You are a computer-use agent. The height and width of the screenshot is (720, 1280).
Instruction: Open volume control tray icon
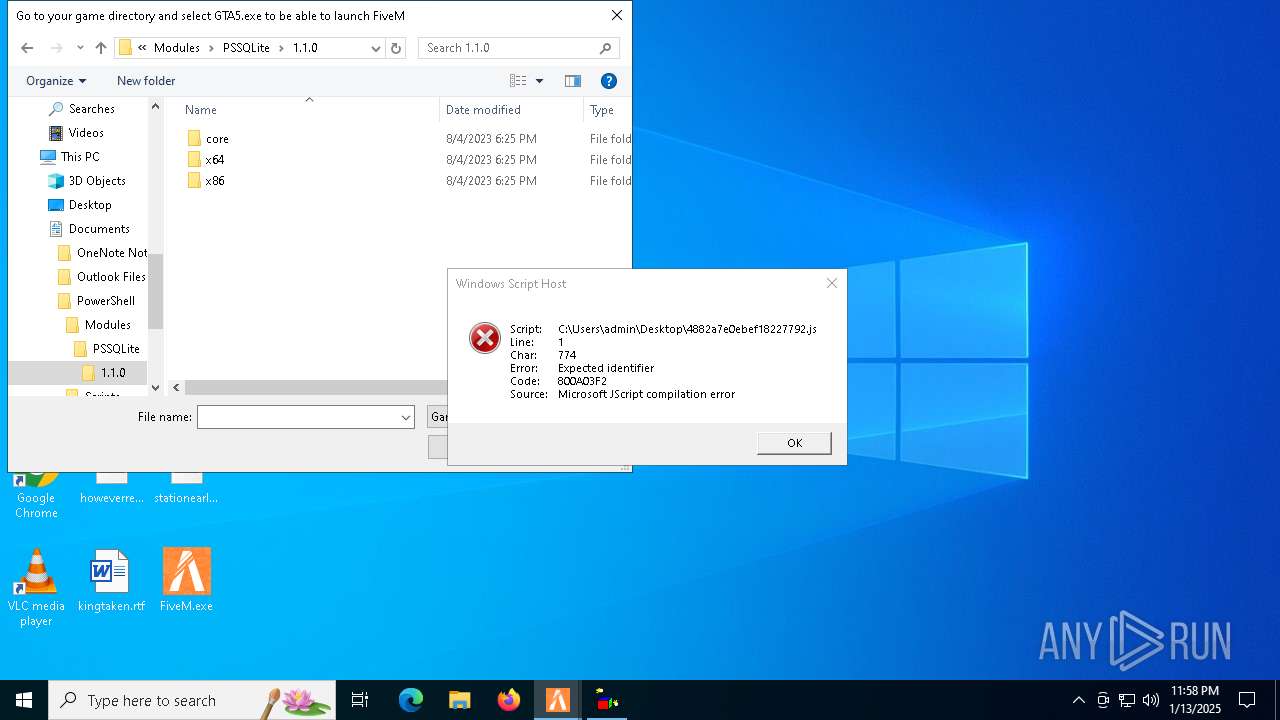point(1151,700)
